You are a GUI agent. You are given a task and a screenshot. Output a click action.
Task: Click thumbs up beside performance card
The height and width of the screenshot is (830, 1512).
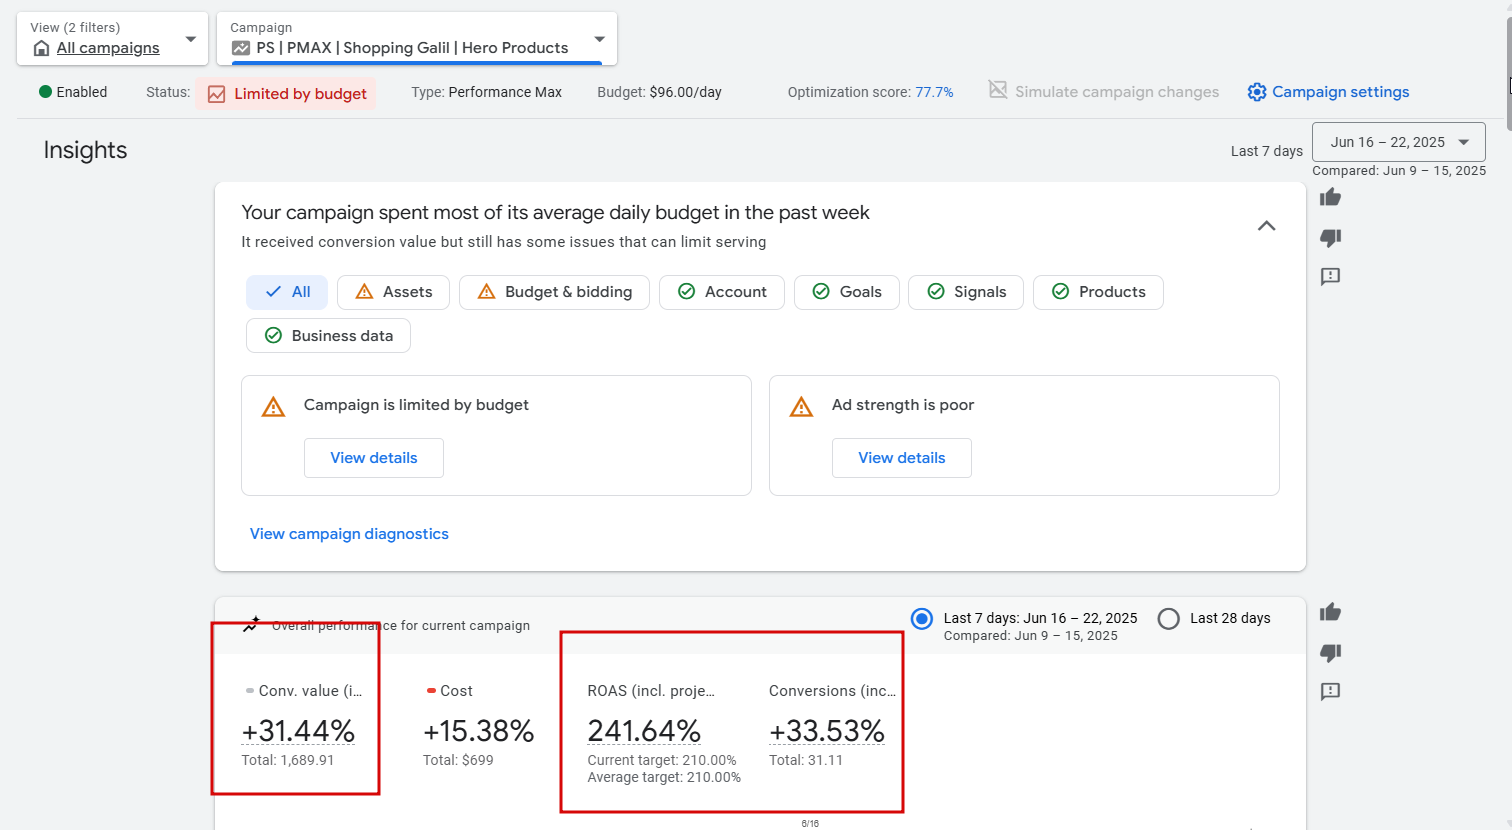[1330, 612]
